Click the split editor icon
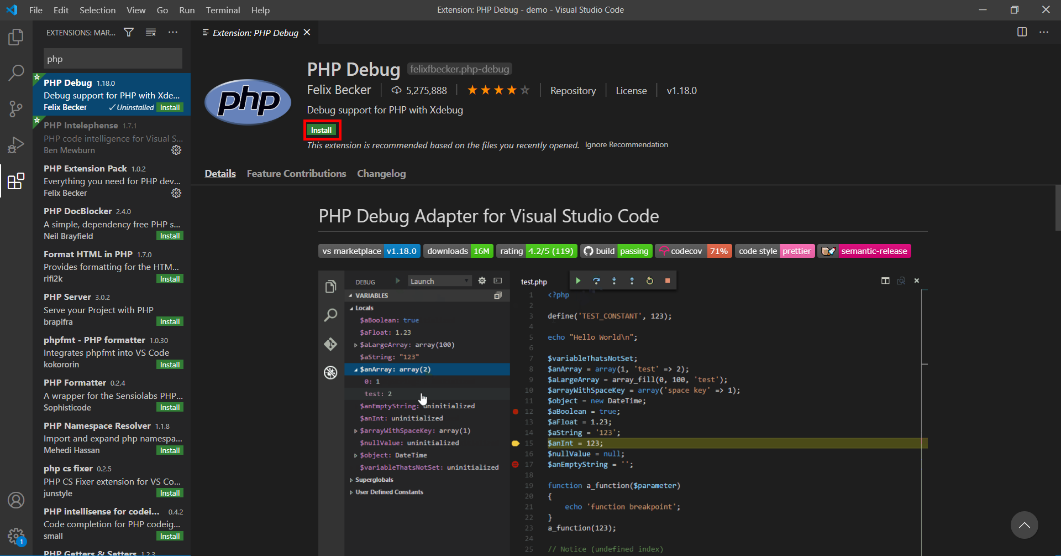1061x556 pixels. click(1022, 32)
